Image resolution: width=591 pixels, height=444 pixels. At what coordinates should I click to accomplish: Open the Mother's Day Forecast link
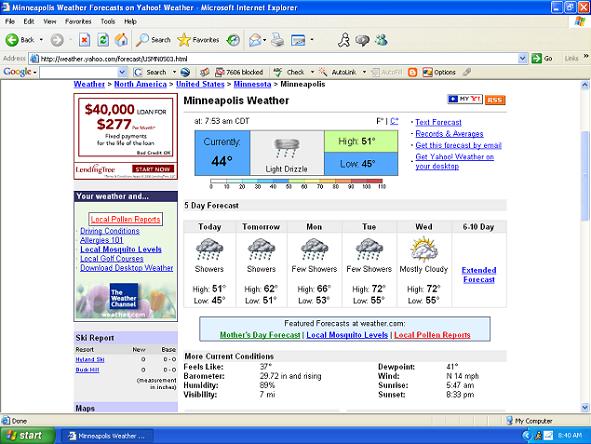[x=260, y=335]
